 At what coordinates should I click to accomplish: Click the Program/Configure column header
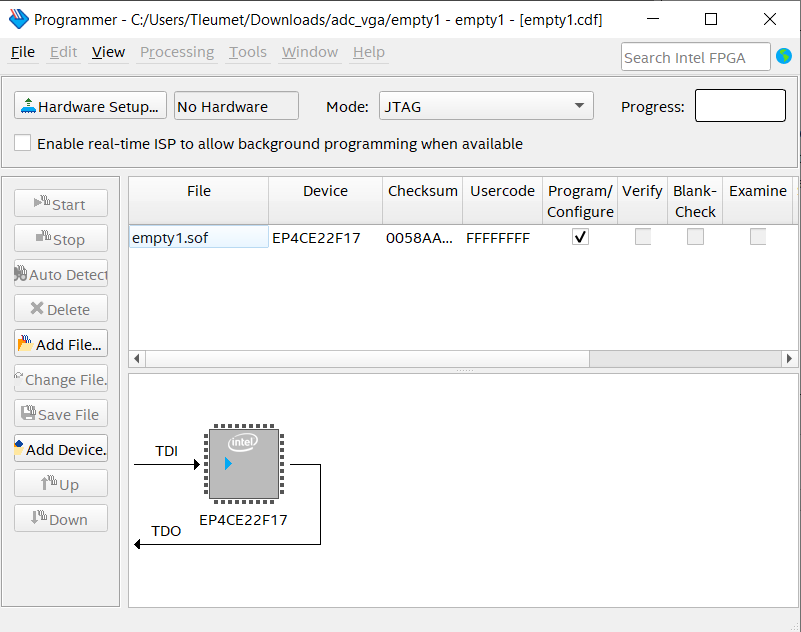click(580, 200)
